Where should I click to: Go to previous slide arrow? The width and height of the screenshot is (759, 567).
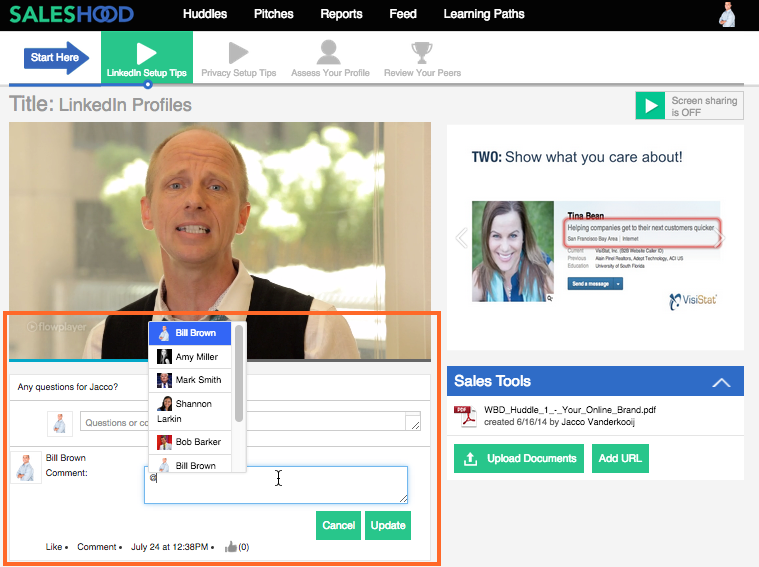tap(461, 237)
